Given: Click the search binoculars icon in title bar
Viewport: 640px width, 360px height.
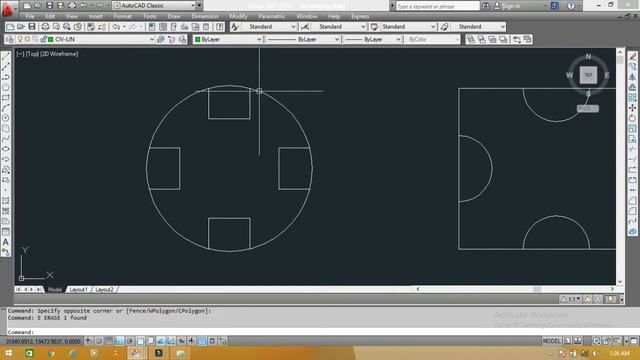Looking at the screenshot, I should tap(486, 6).
